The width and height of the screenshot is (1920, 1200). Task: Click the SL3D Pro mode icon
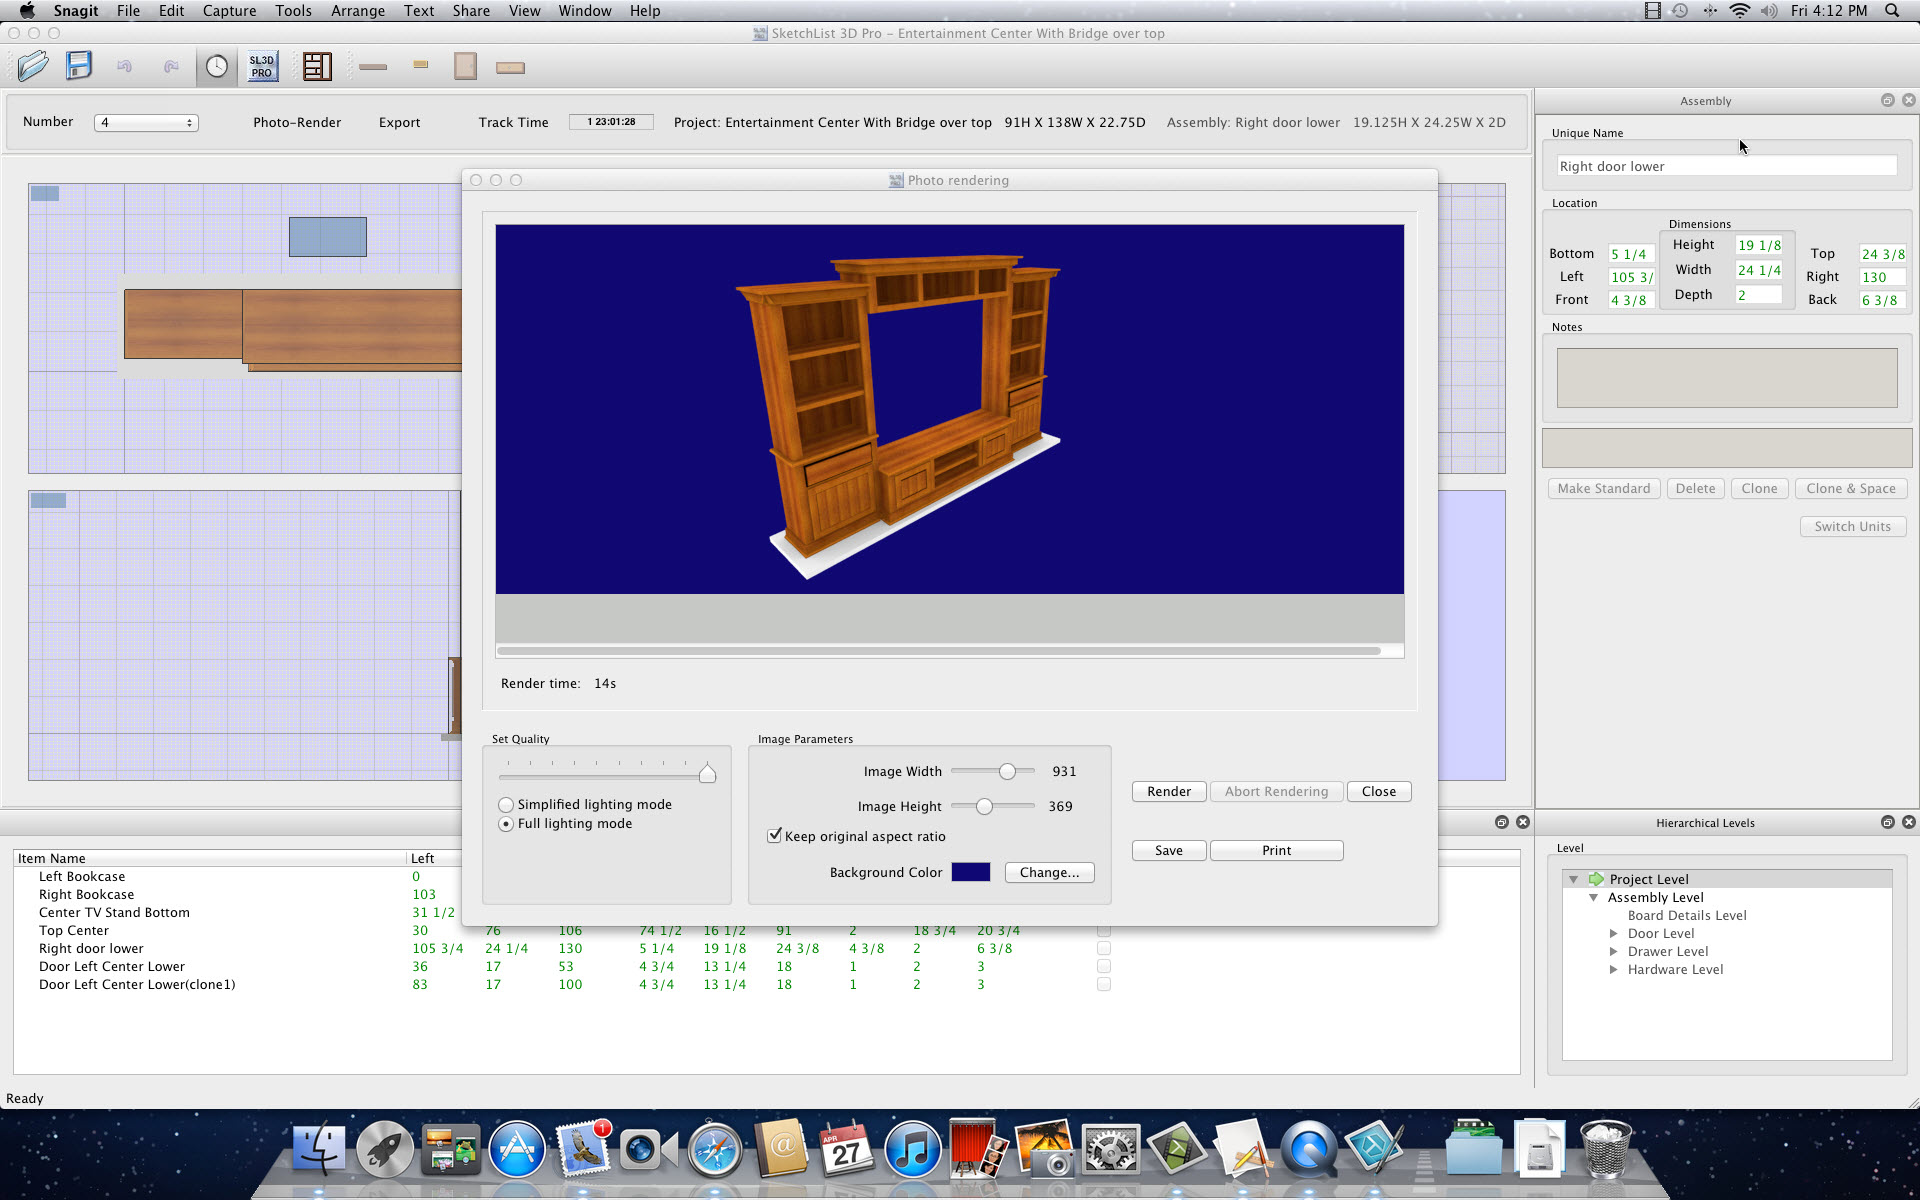[x=261, y=65]
